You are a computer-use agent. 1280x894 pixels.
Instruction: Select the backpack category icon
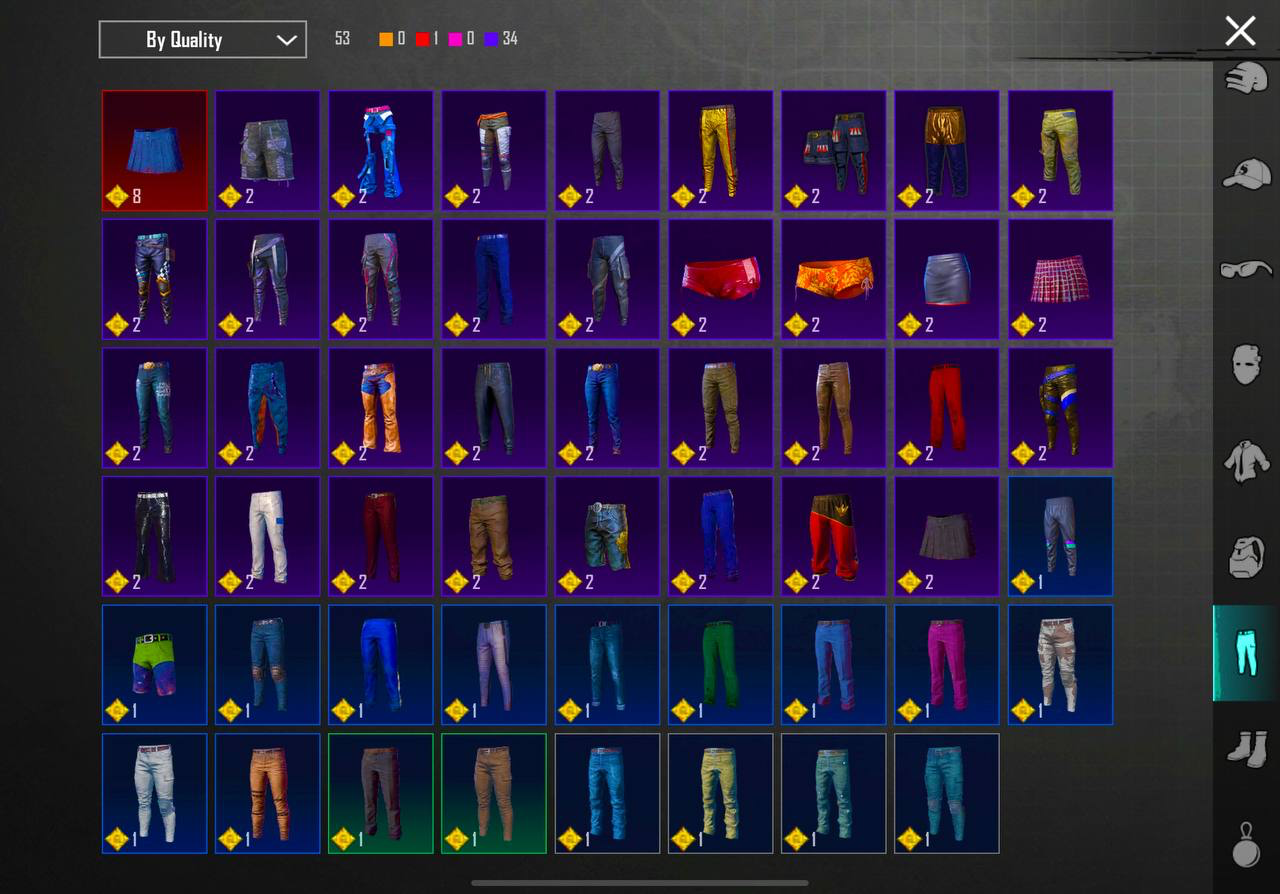[1245, 555]
